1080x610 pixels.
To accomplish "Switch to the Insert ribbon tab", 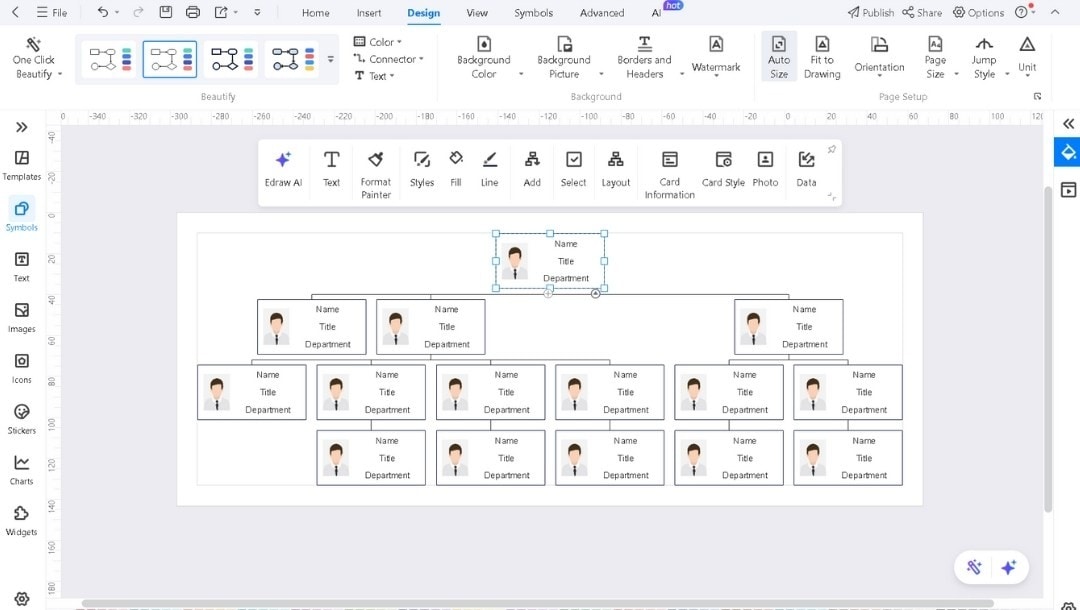I will pos(368,13).
